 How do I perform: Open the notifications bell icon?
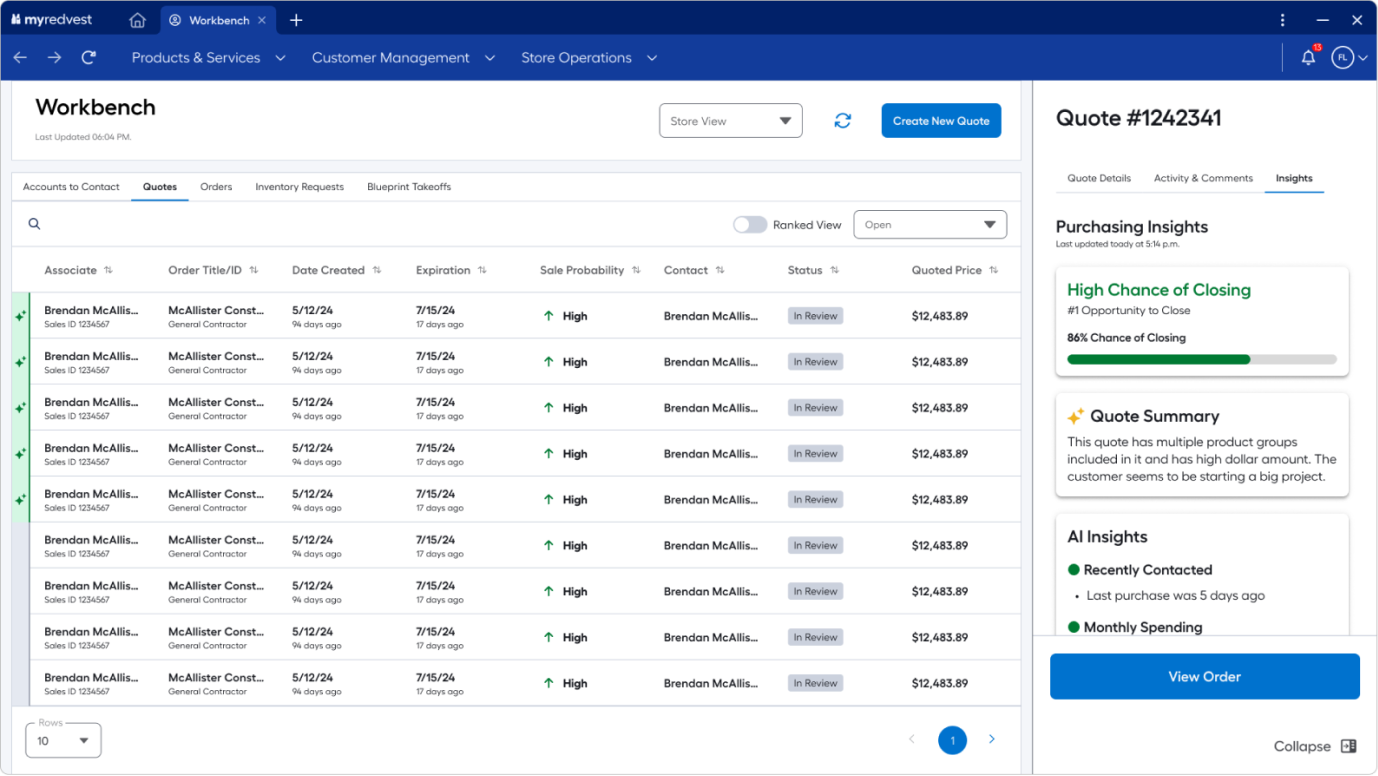coord(1308,58)
